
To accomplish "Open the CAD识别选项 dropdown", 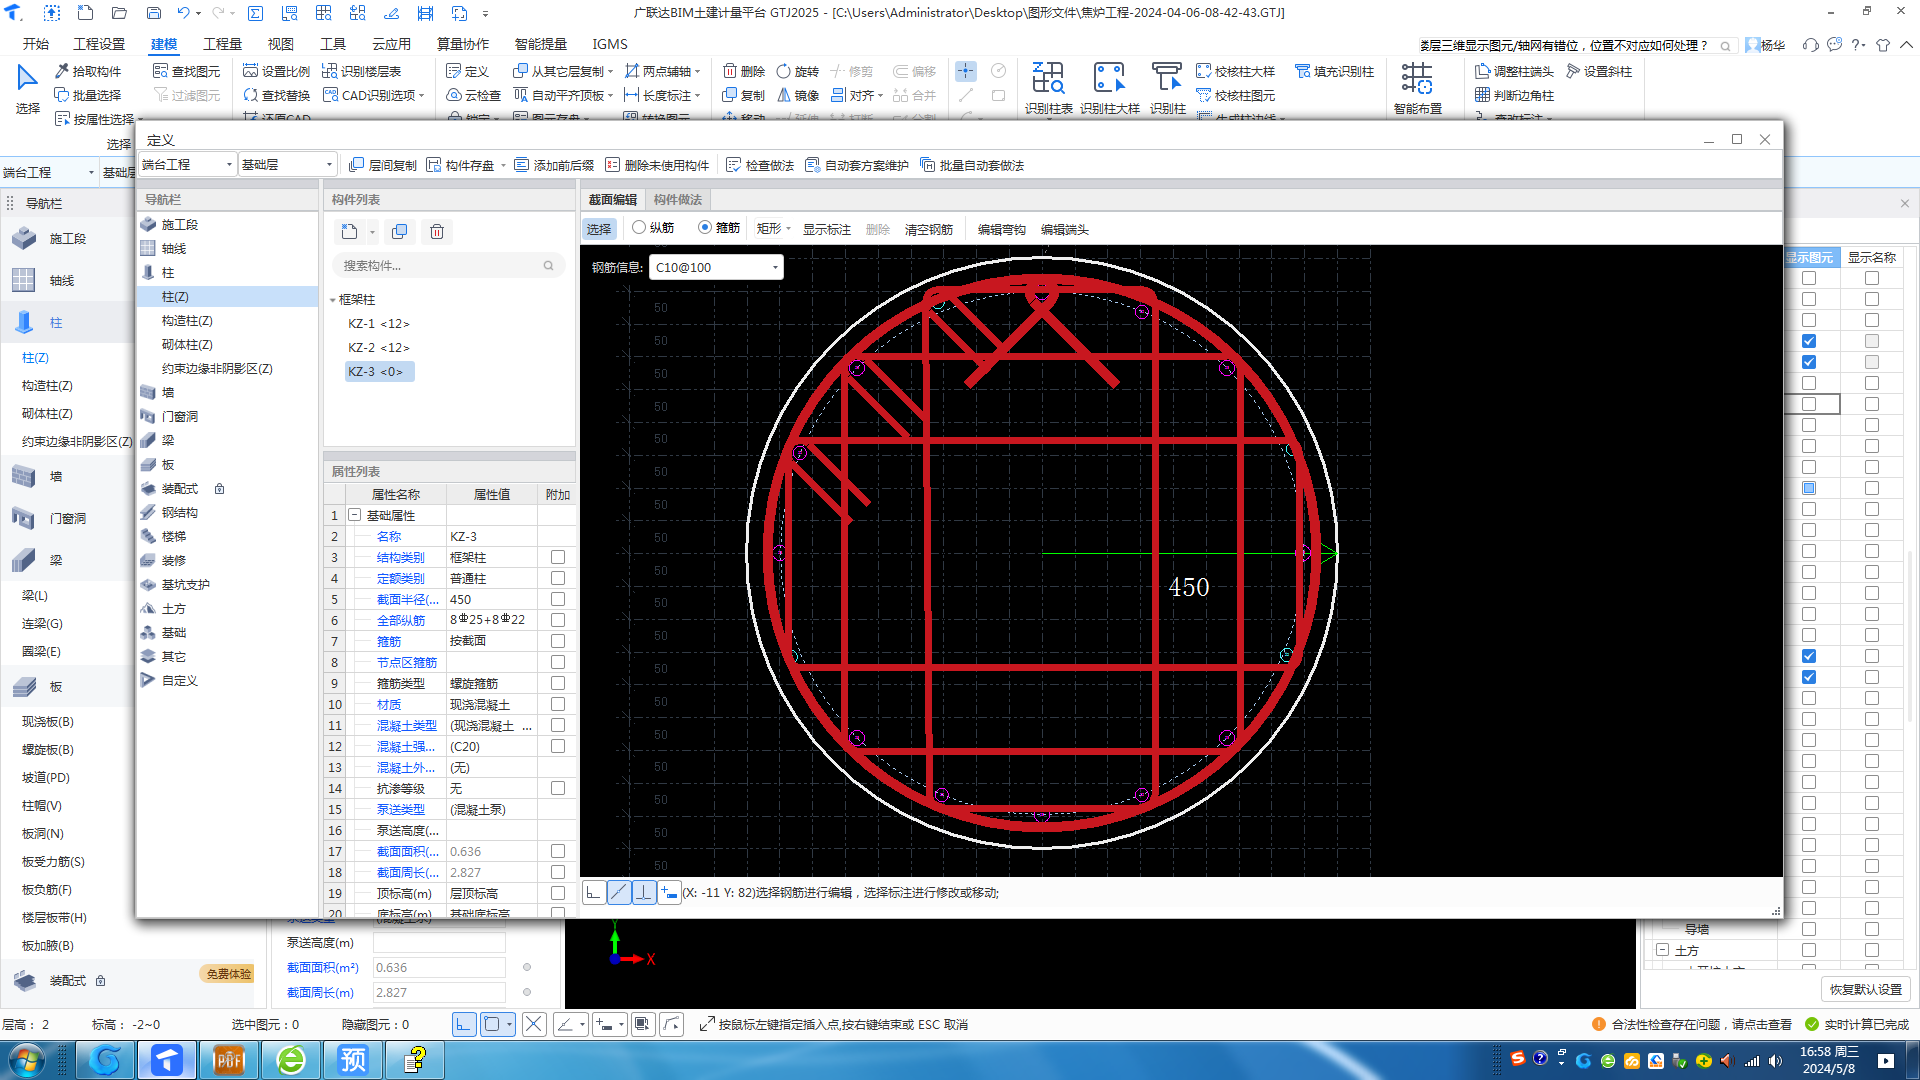I will (373, 95).
